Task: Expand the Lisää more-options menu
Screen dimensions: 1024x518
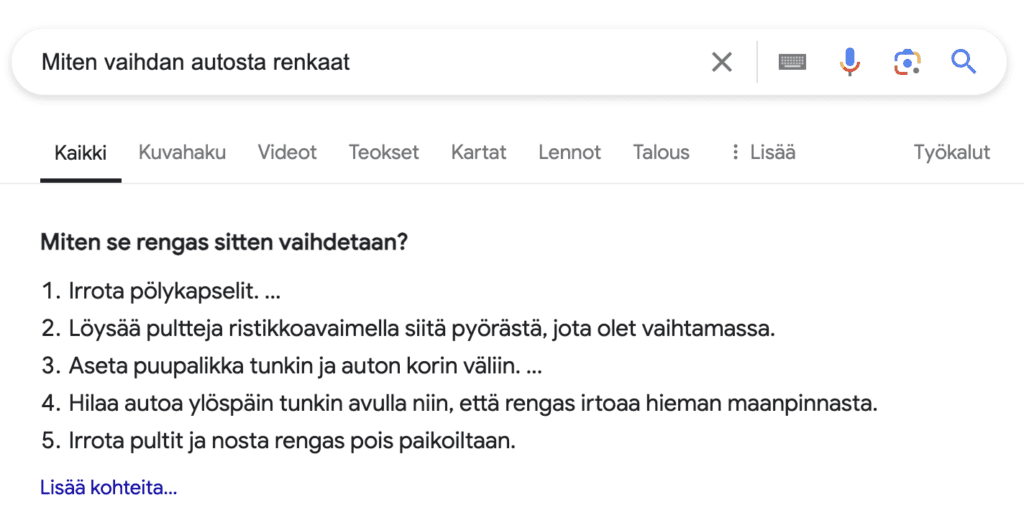Action: (763, 152)
